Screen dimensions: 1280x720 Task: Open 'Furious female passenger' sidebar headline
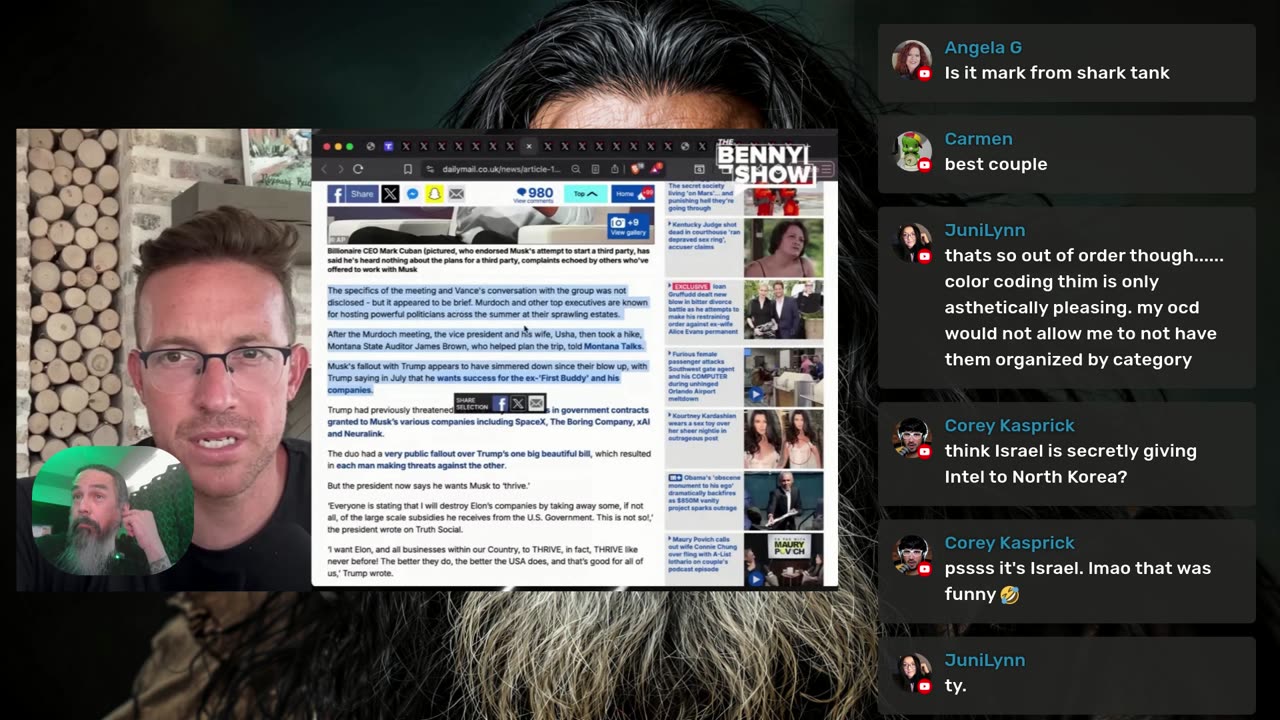point(703,375)
